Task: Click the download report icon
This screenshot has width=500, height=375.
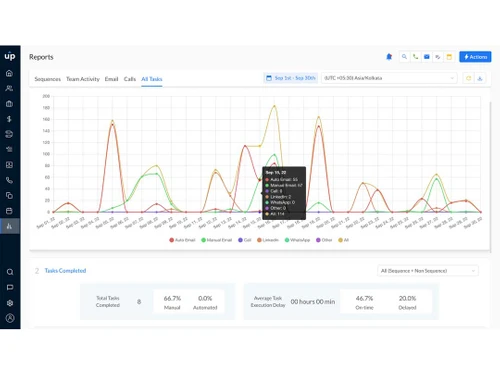Action: click(x=480, y=78)
